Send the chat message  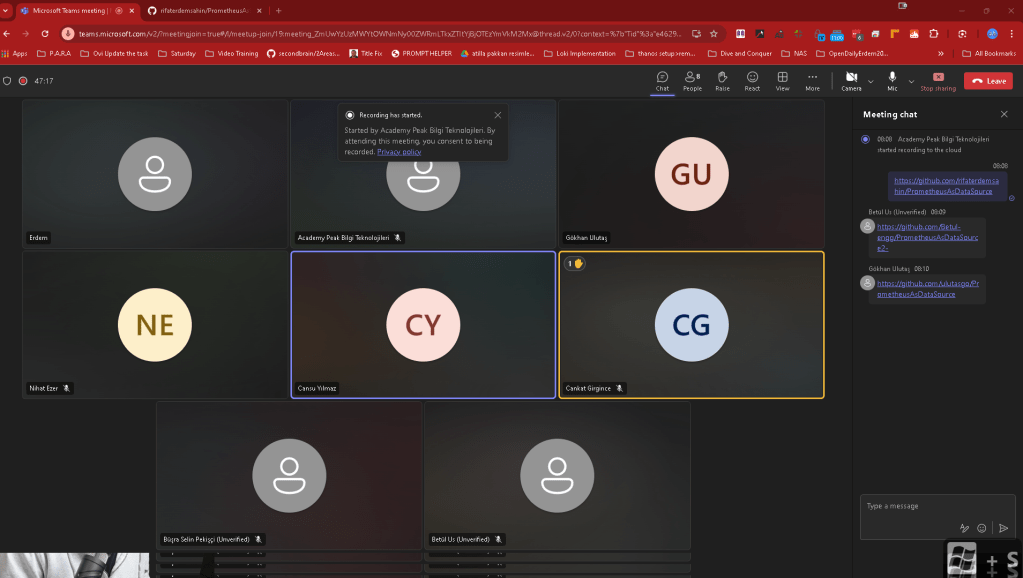tap(1003, 528)
